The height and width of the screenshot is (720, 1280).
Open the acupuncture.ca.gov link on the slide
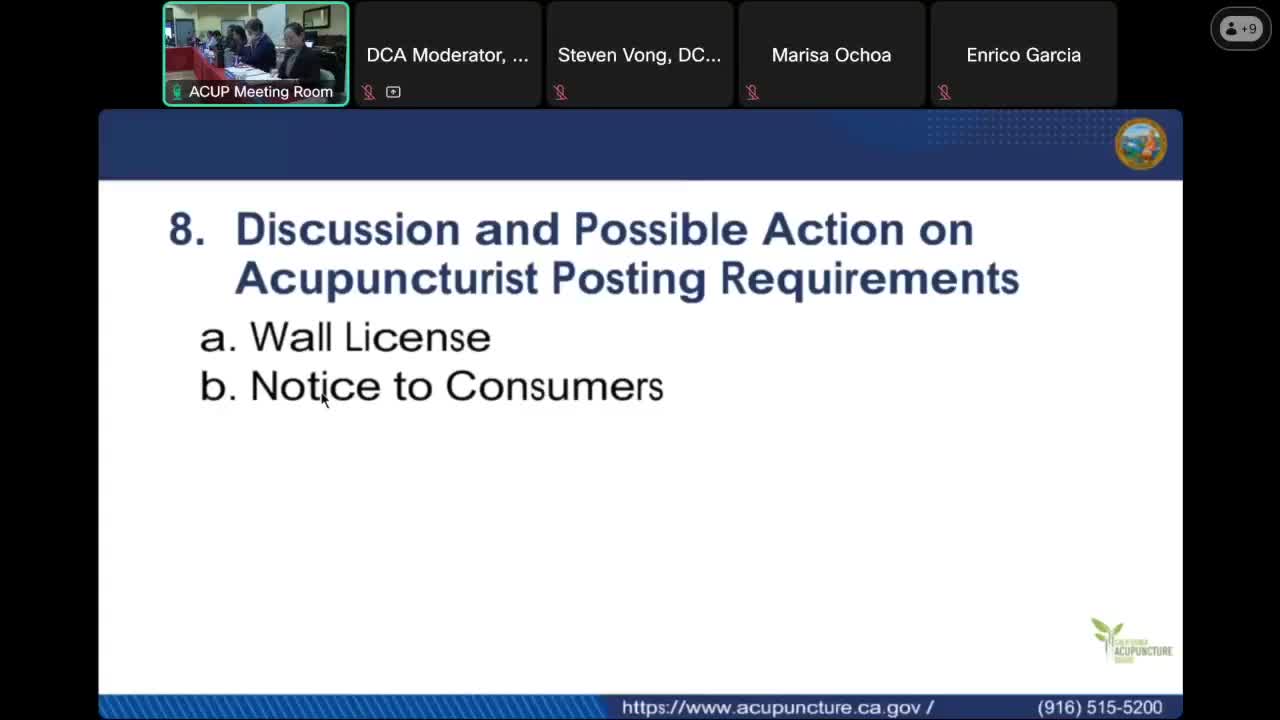[778, 707]
